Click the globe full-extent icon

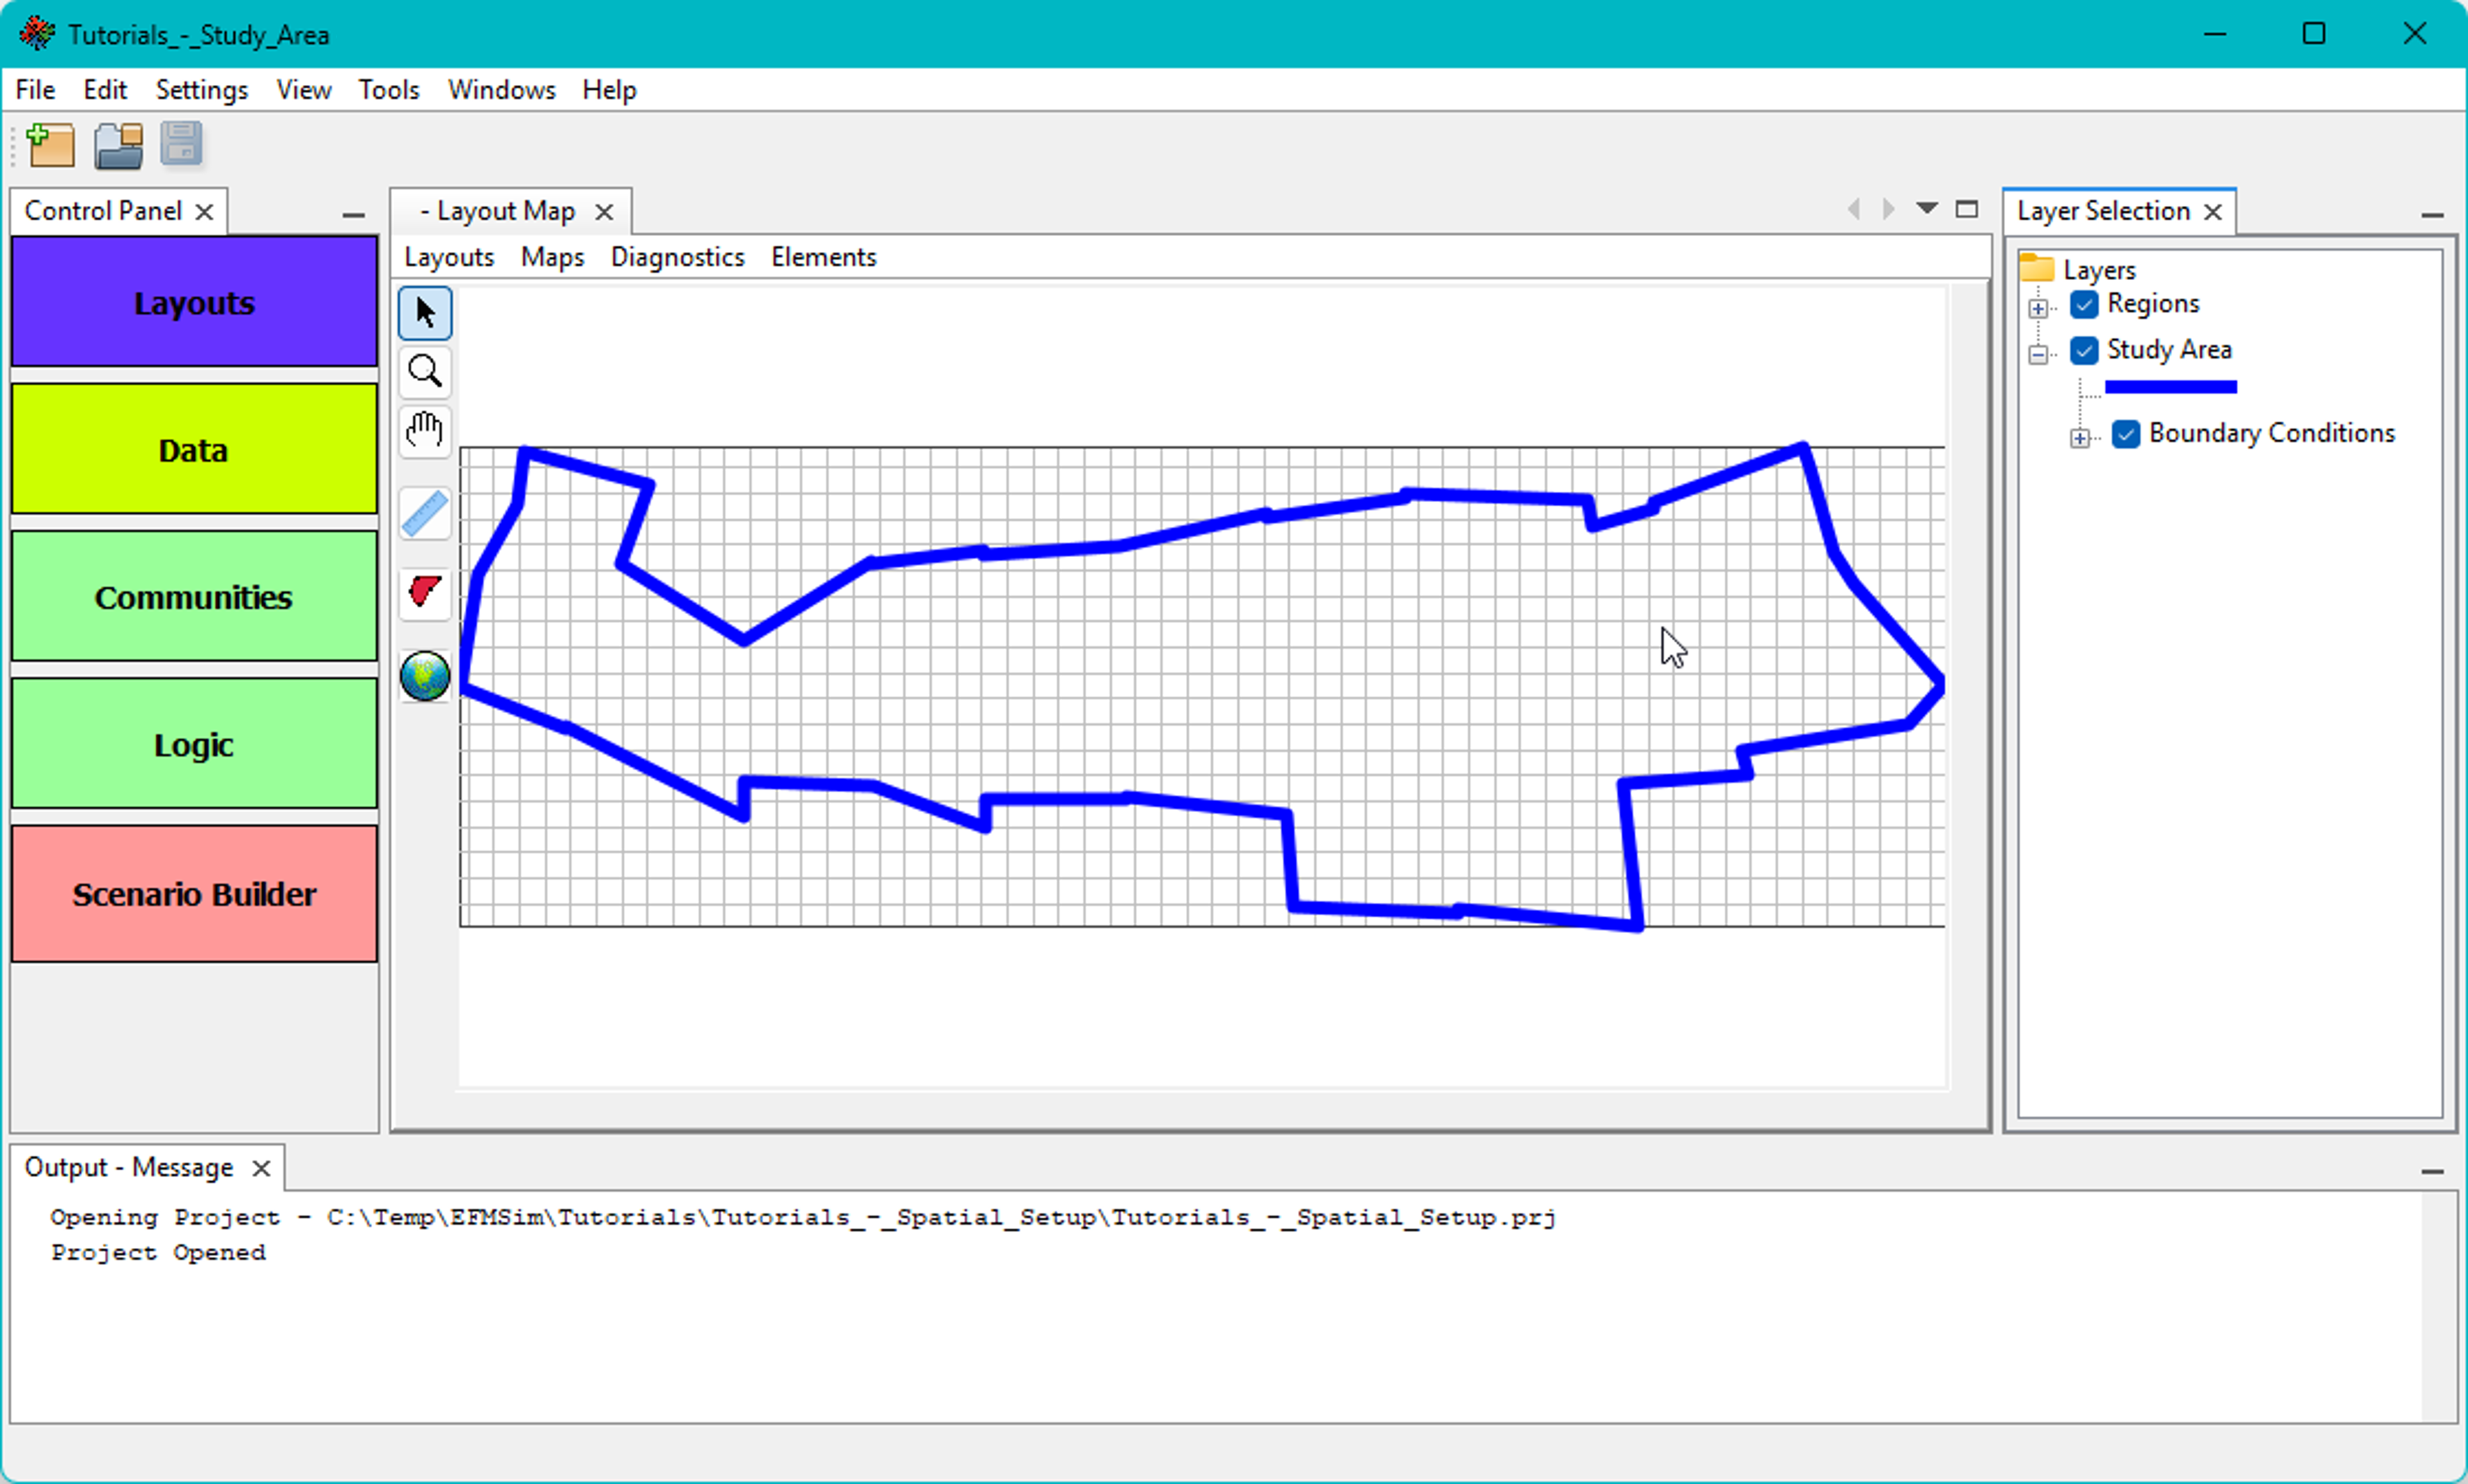tap(425, 676)
